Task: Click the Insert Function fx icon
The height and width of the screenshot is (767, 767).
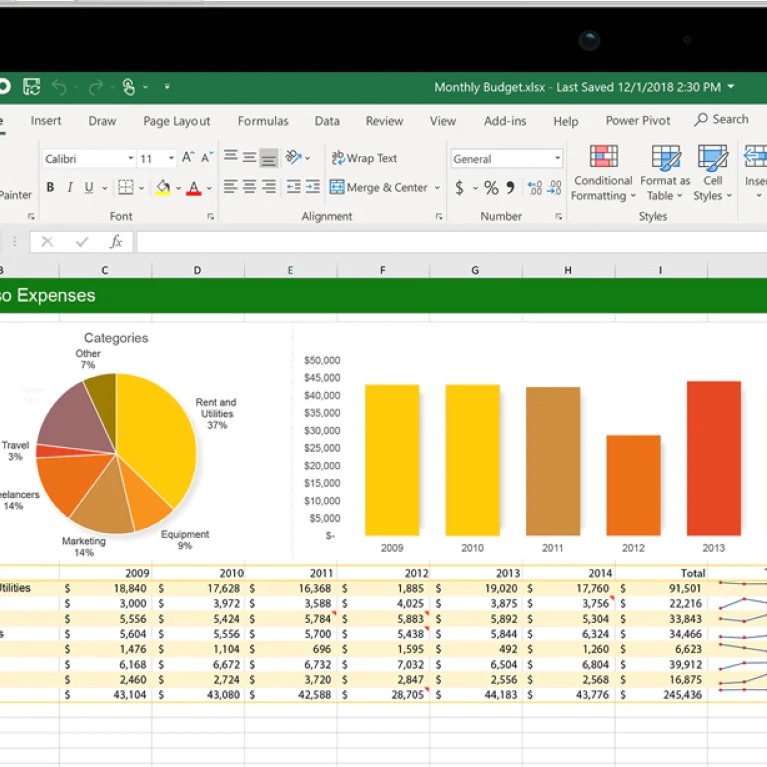Action: coord(116,242)
